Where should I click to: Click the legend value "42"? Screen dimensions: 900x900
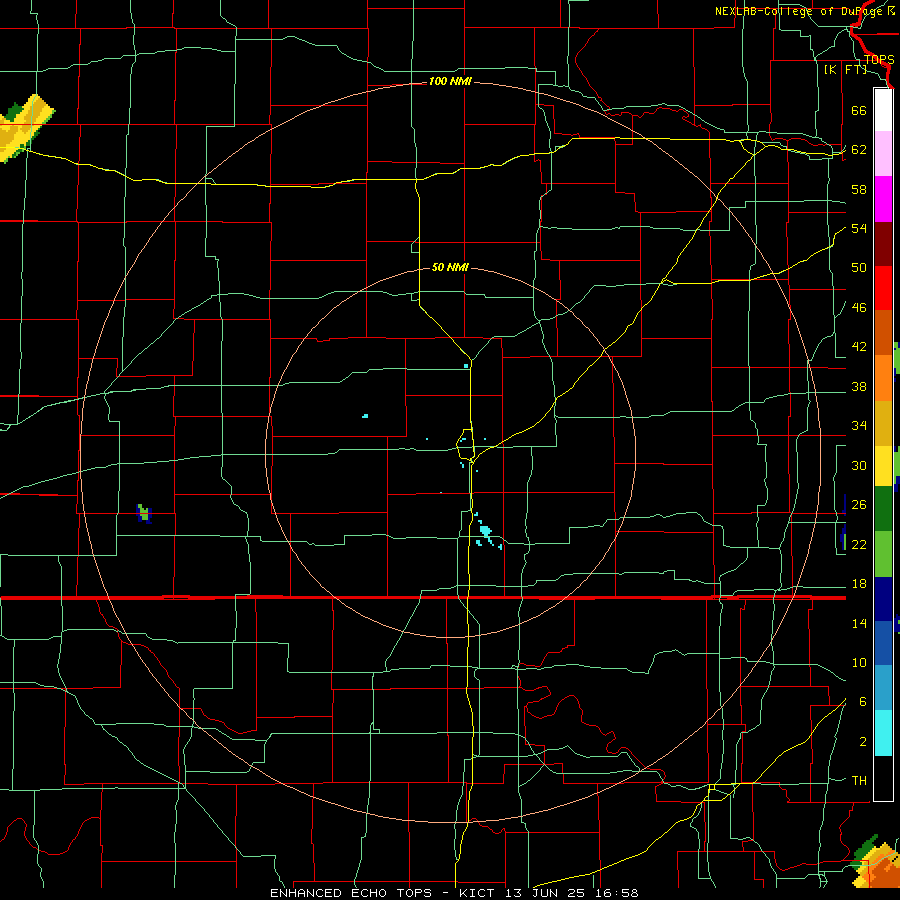(x=859, y=347)
